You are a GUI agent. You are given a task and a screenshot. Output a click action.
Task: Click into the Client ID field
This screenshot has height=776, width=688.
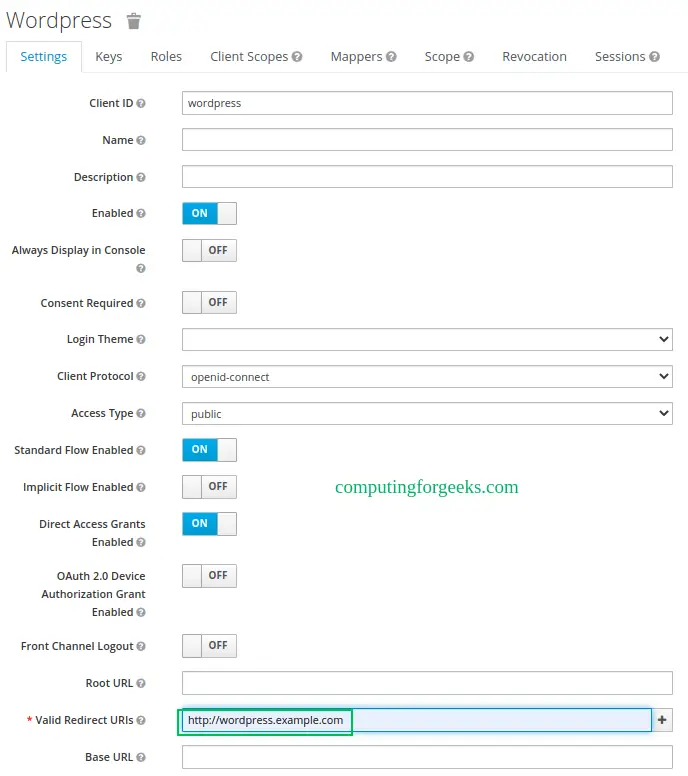coord(427,103)
